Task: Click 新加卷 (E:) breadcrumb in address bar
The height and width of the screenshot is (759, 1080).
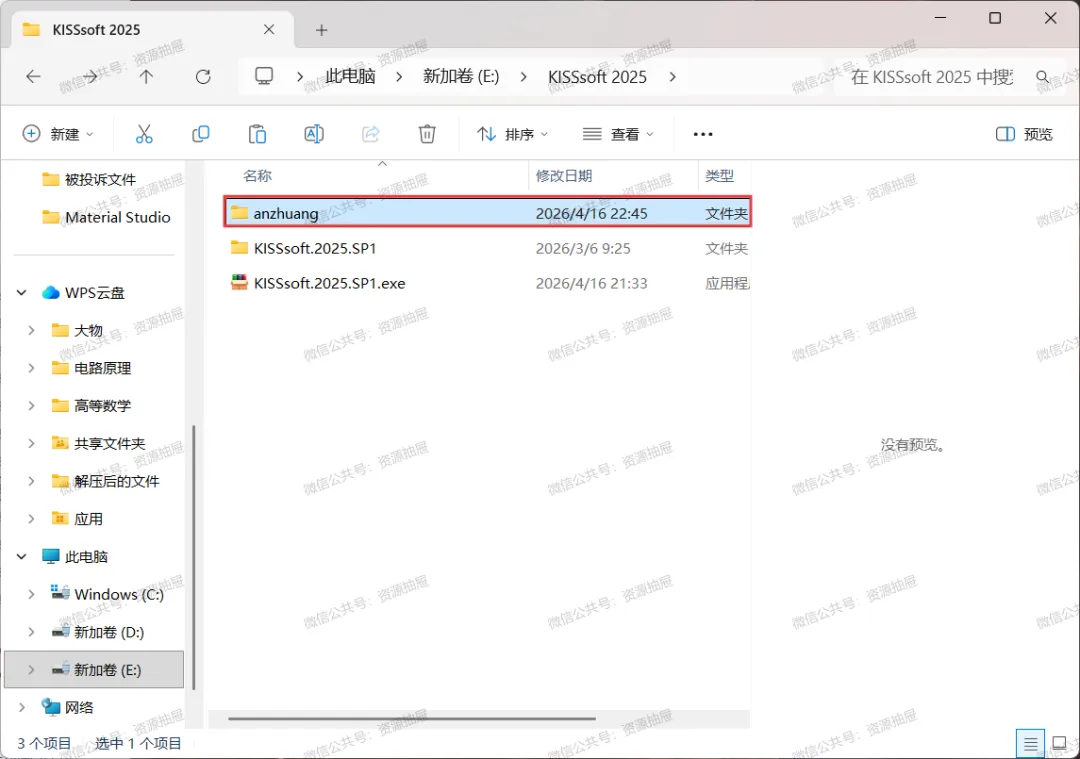Action: click(461, 76)
